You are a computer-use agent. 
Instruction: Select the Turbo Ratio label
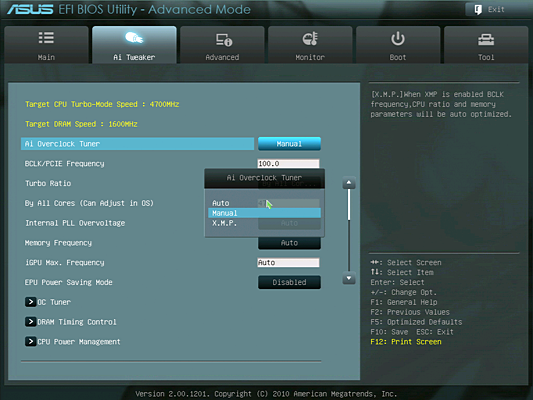[x=48, y=183]
